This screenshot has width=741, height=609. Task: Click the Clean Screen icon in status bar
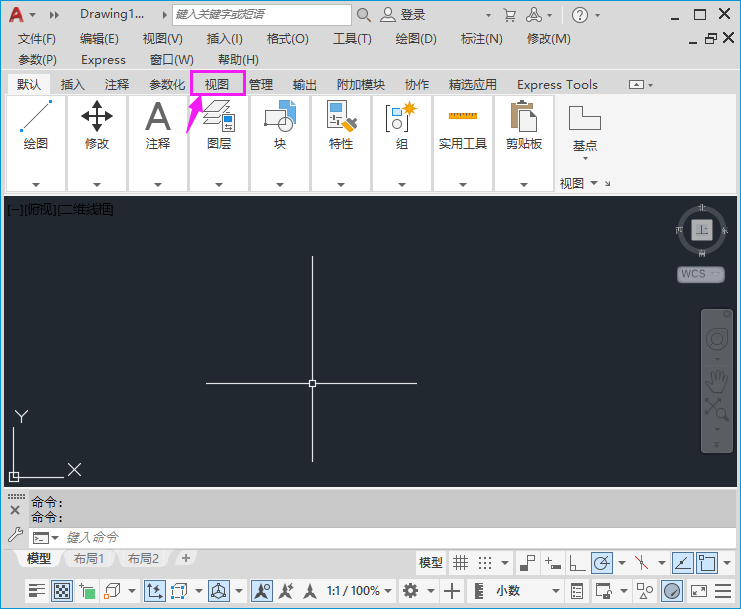[698, 591]
